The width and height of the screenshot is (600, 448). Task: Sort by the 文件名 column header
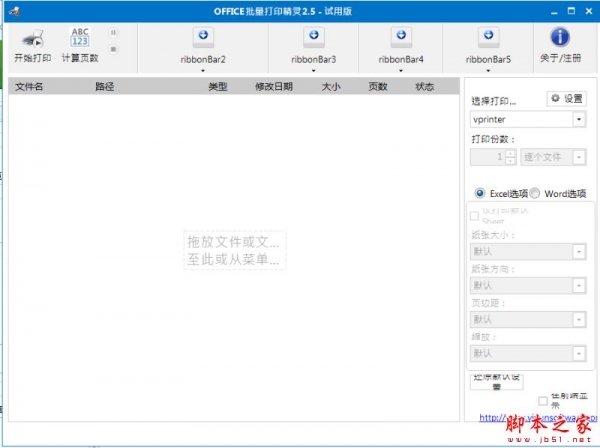(x=29, y=86)
